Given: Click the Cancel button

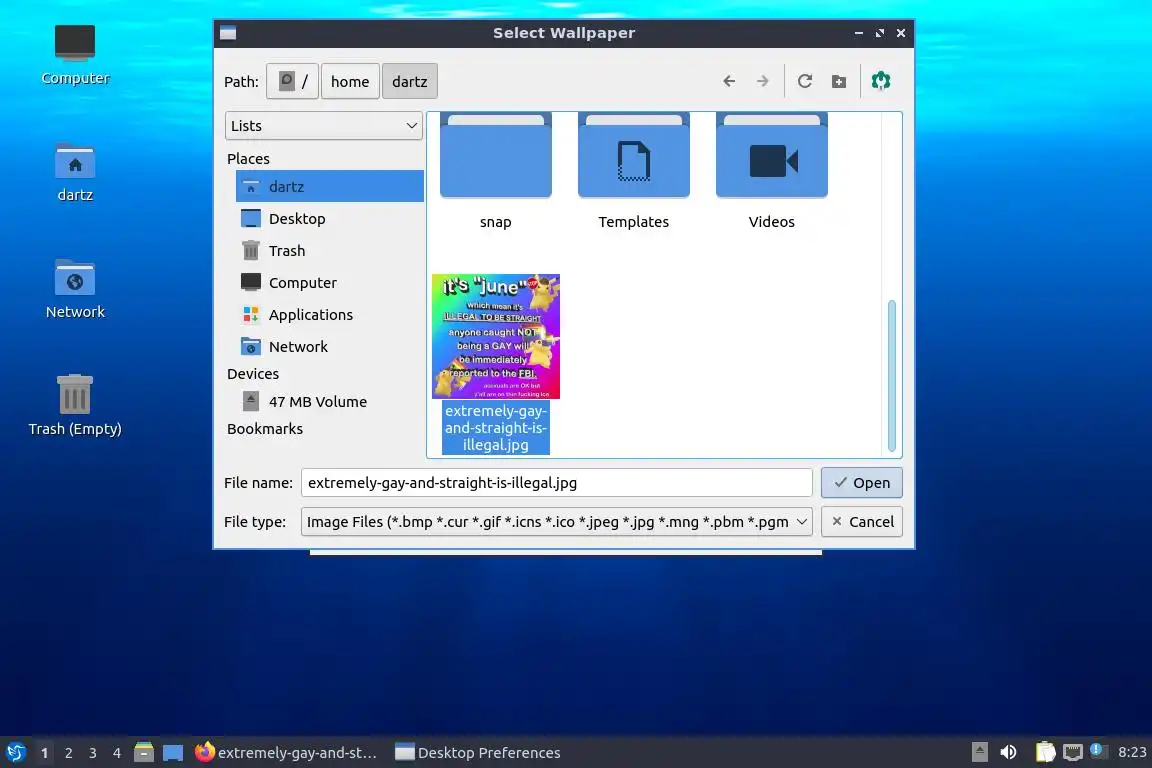Looking at the screenshot, I should (x=861, y=522).
